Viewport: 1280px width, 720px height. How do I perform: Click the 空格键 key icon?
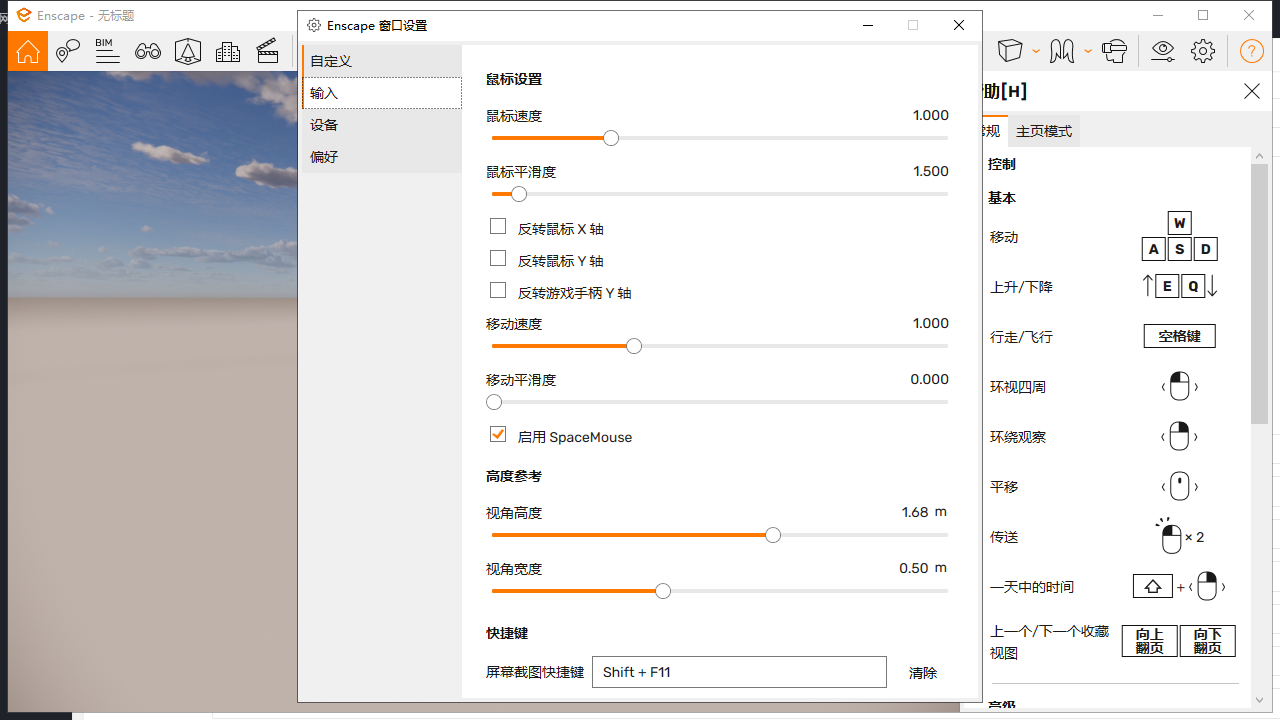(1180, 336)
